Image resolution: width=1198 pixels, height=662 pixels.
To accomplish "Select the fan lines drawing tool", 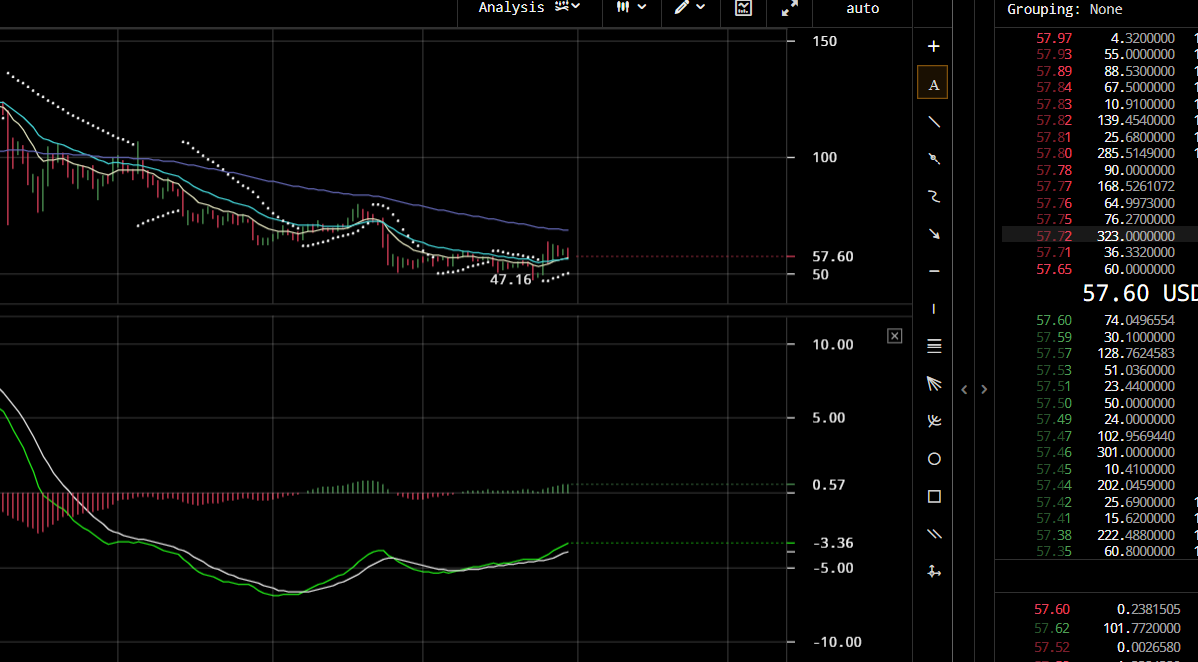I will (x=933, y=384).
